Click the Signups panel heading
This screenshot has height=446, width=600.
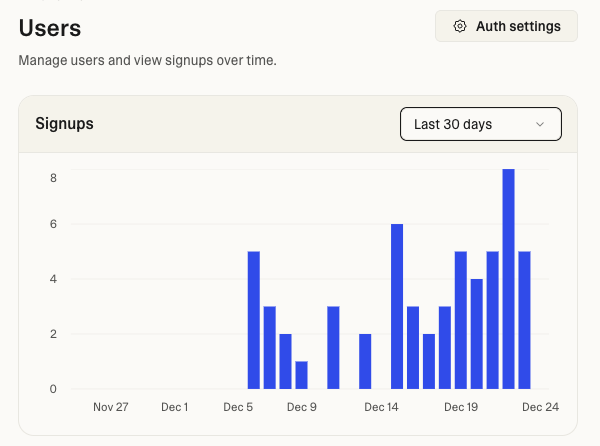pos(64,124)
